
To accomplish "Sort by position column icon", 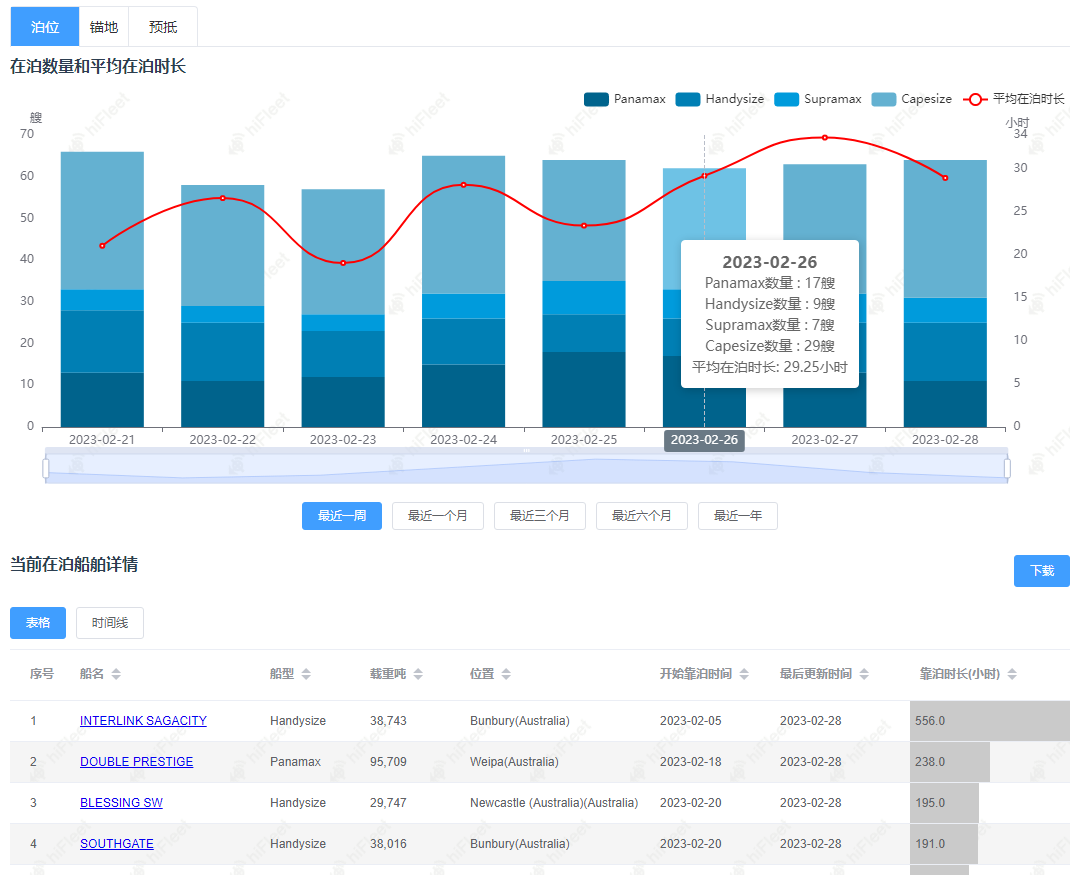I will [506, 675].
